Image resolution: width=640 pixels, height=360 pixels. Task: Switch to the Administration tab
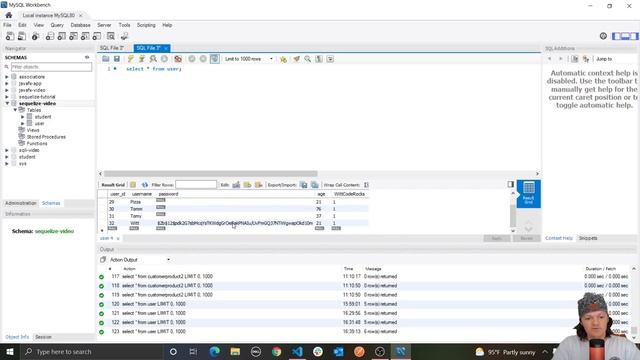pyautogui.click(x=20, y=203)
